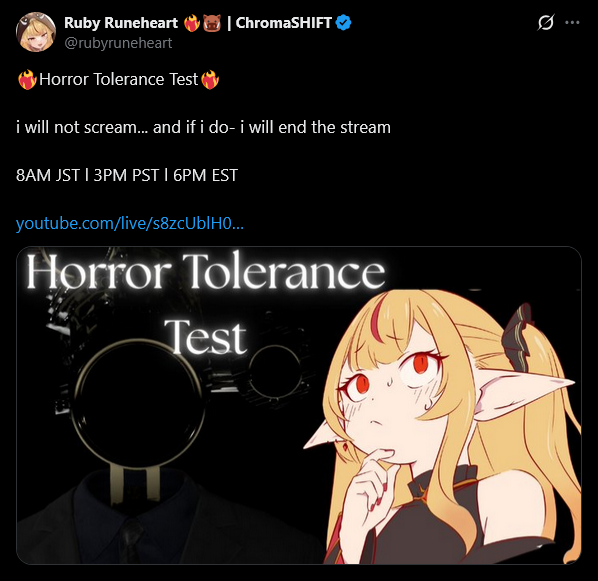The image size is (598, 581).
Task: Click the boar emoji in display name
Action: pyautogui.click(x=212, y=23)
